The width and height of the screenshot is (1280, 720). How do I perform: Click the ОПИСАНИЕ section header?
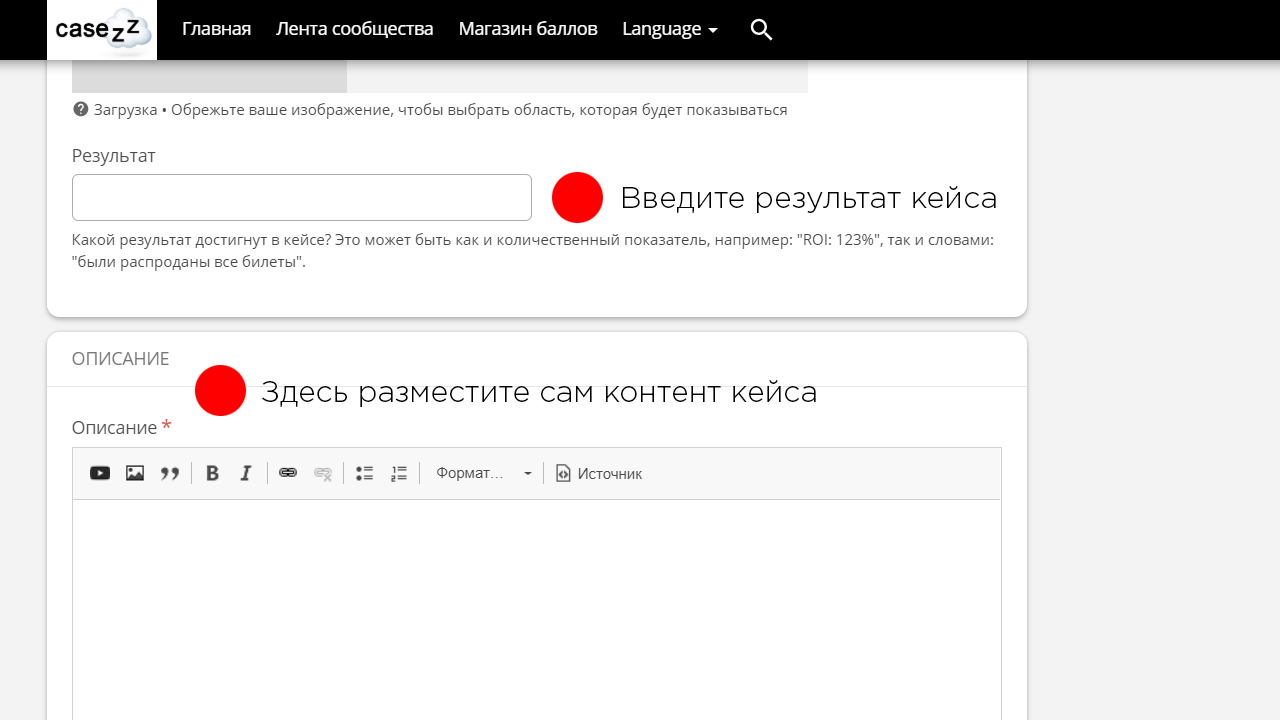[120, 359]
